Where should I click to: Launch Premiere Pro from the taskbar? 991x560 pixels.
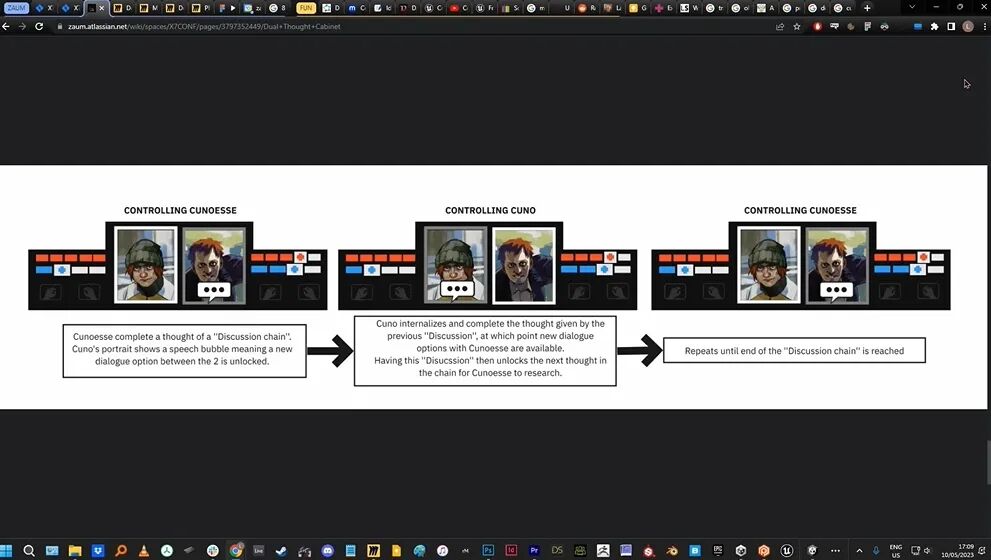pyautogui.click(x=534, y=551)
